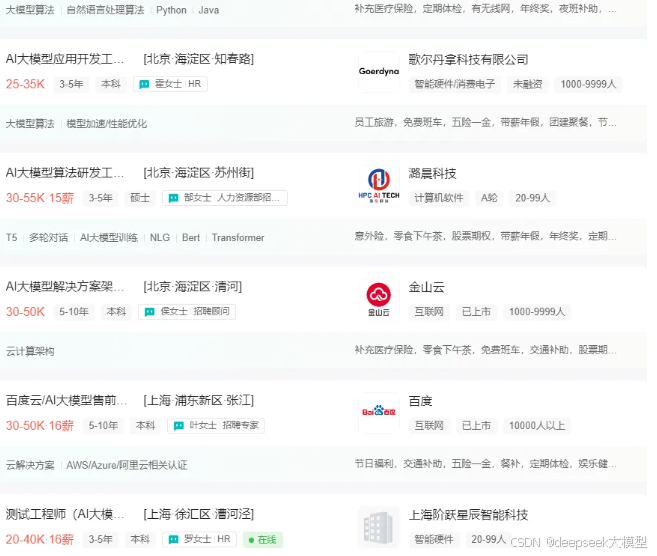Click chat icon next to 罗女士 HR
This screenshot has width=657, height=556.
[173, 540]
